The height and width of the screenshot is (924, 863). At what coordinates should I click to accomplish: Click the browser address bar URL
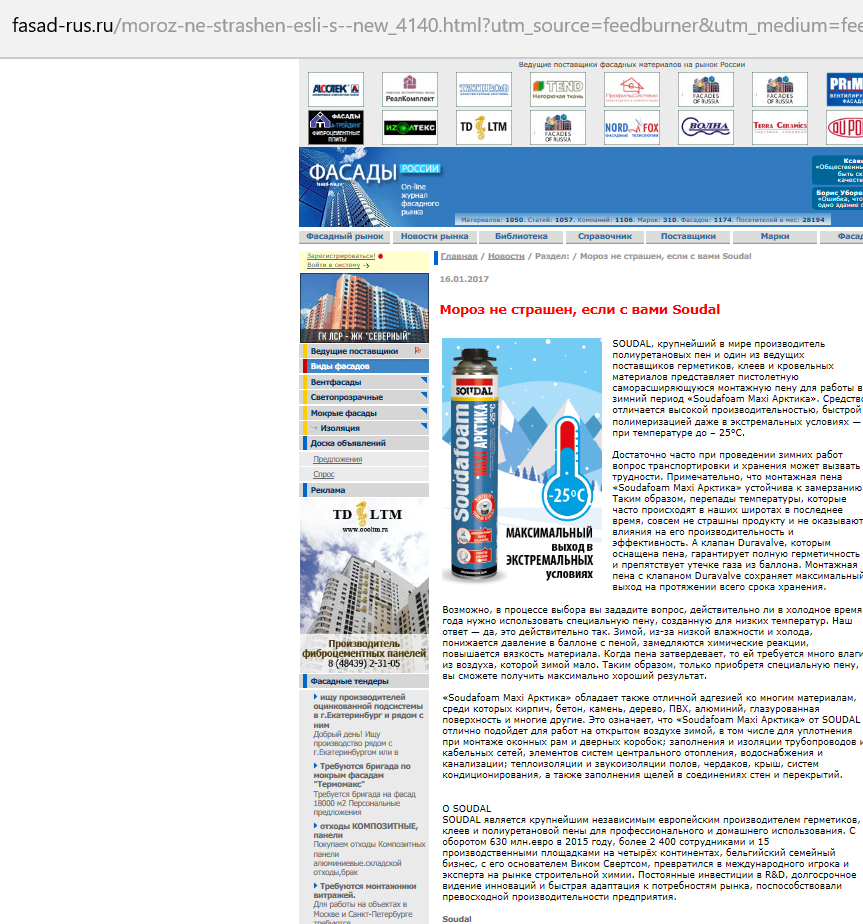[437, 26]
